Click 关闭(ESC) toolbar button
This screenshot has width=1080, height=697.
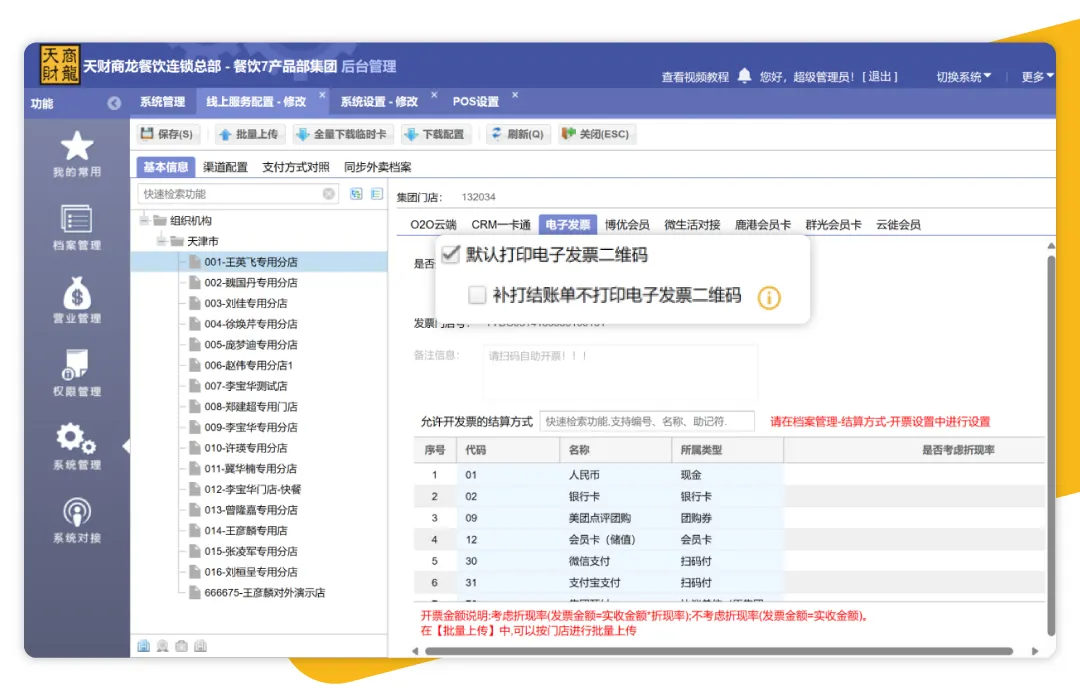tap(596, 134)
